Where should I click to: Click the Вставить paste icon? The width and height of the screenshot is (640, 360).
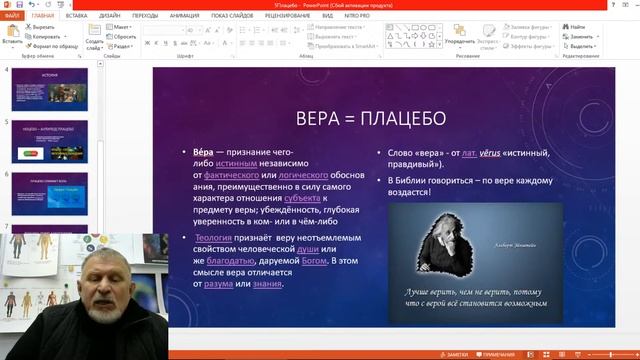[12, 31]
